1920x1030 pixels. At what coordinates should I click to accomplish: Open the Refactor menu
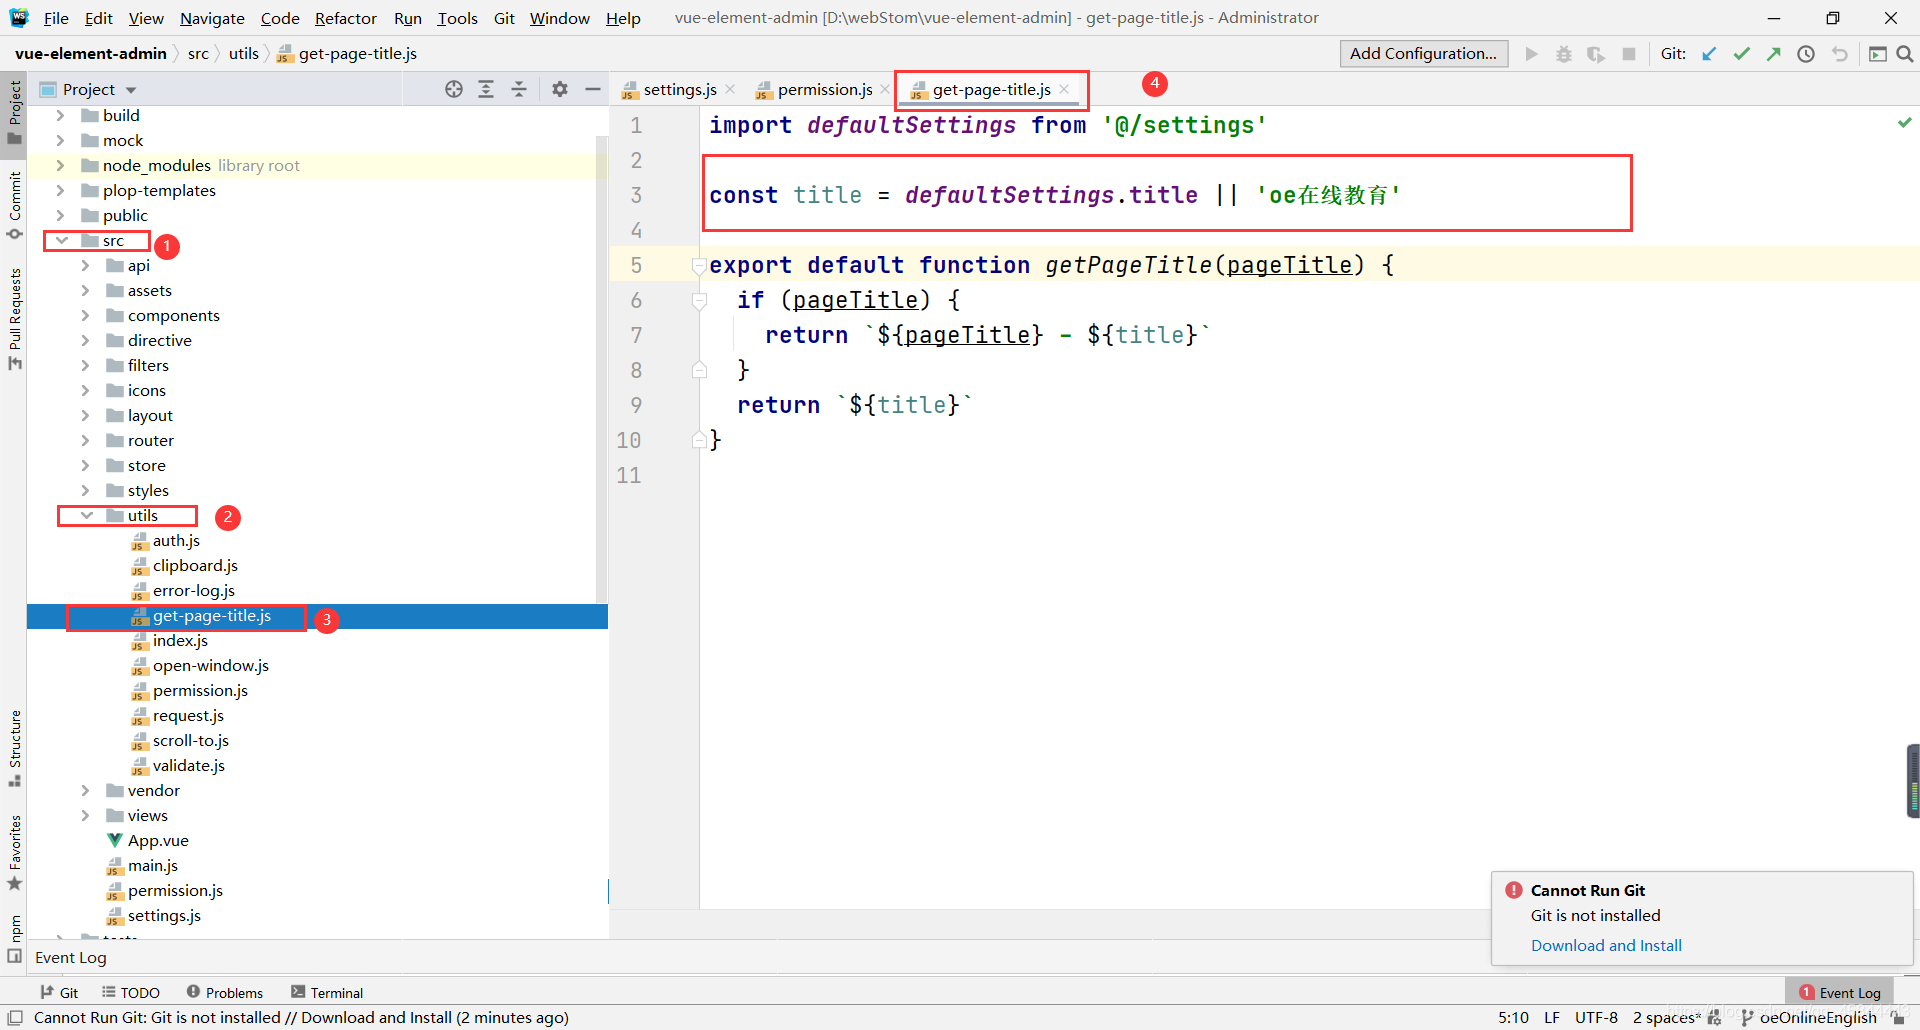coord(345,18)
